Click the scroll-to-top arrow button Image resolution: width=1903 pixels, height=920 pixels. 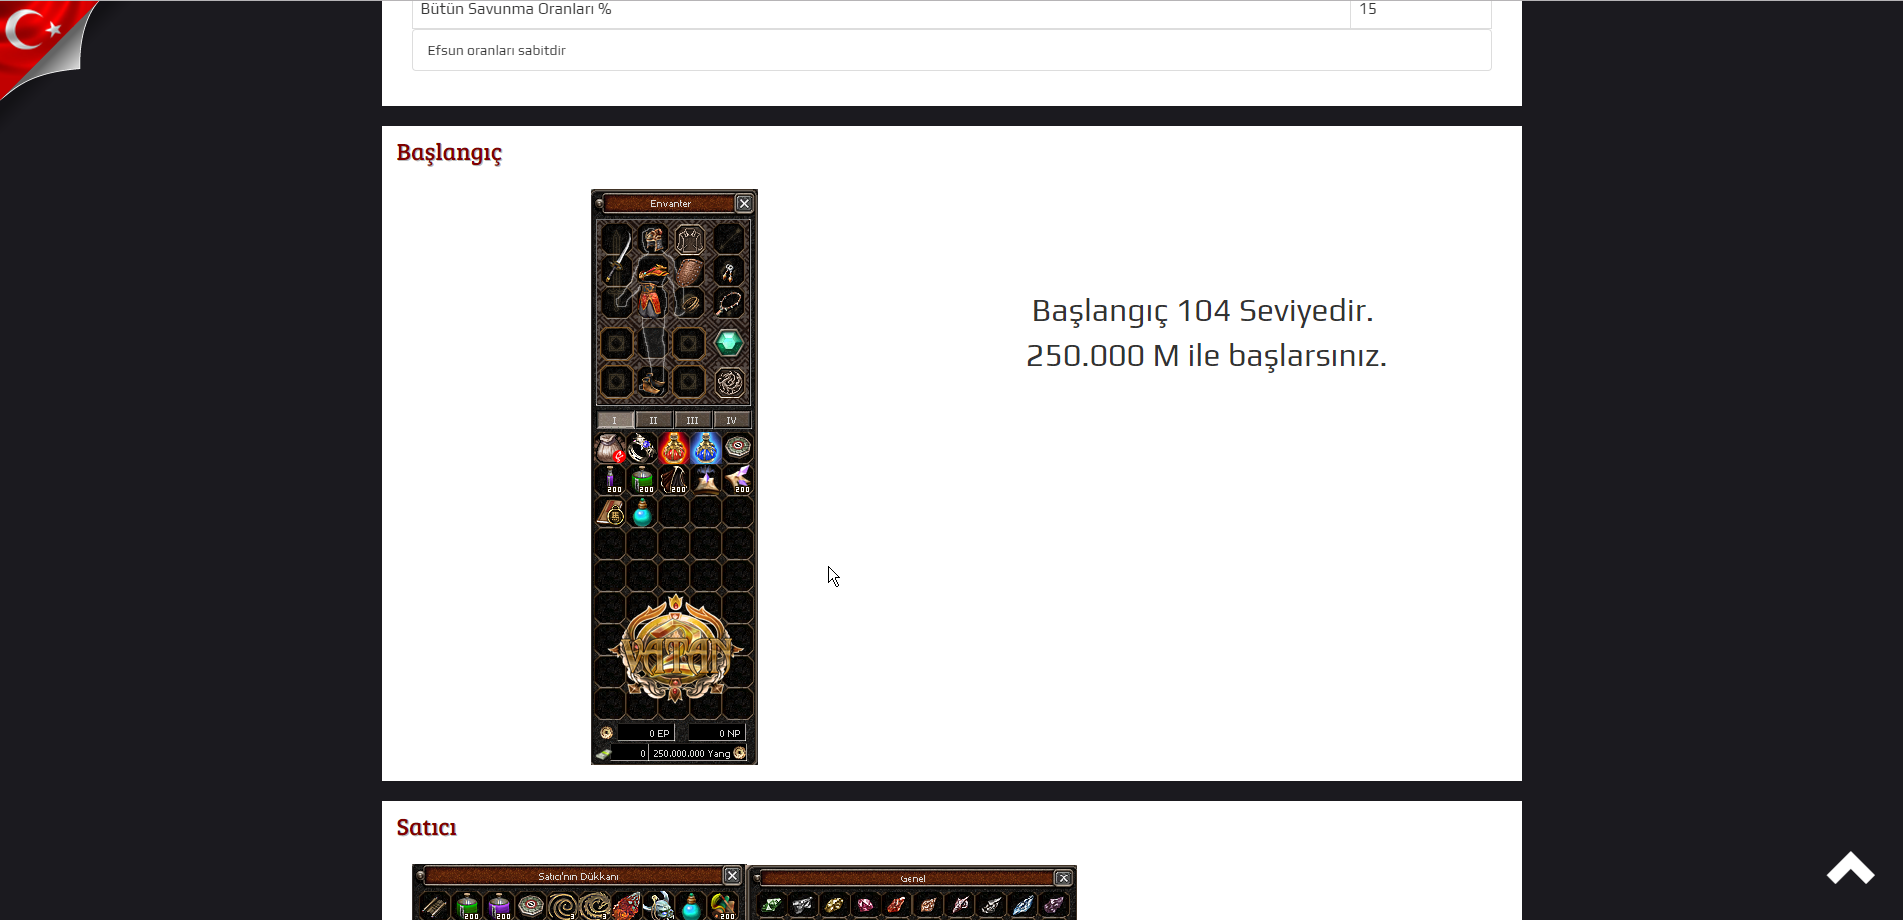click(x=1851, y=868)
